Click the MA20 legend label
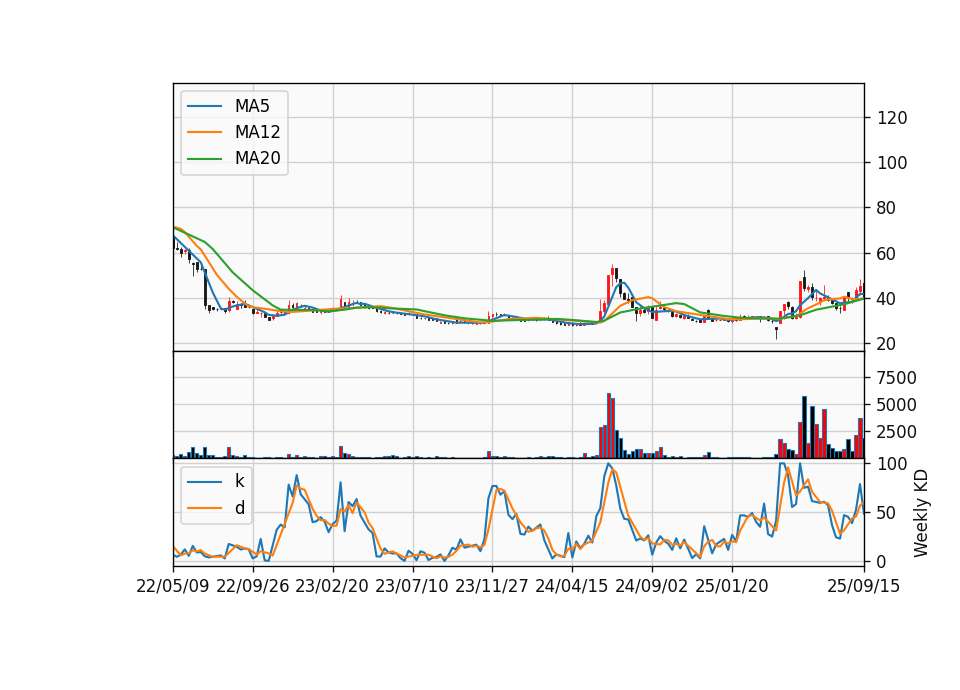This screenshot has width=960, height=690. (x=257, y=159)
